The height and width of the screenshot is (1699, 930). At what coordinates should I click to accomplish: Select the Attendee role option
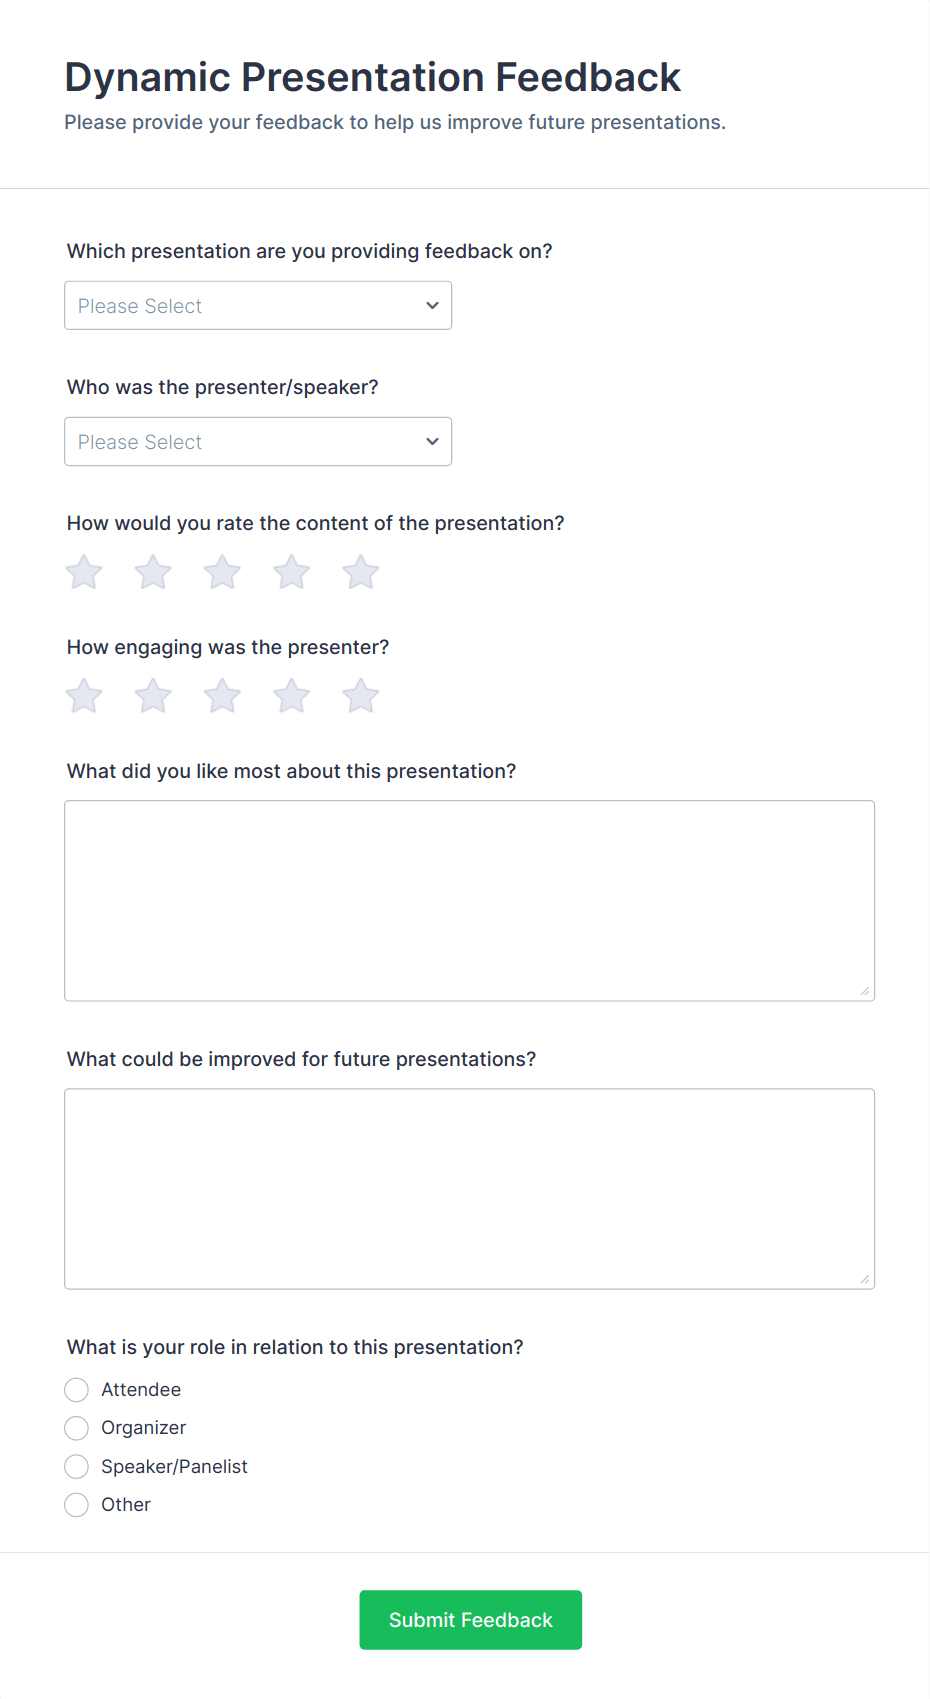pos(77,1390)
